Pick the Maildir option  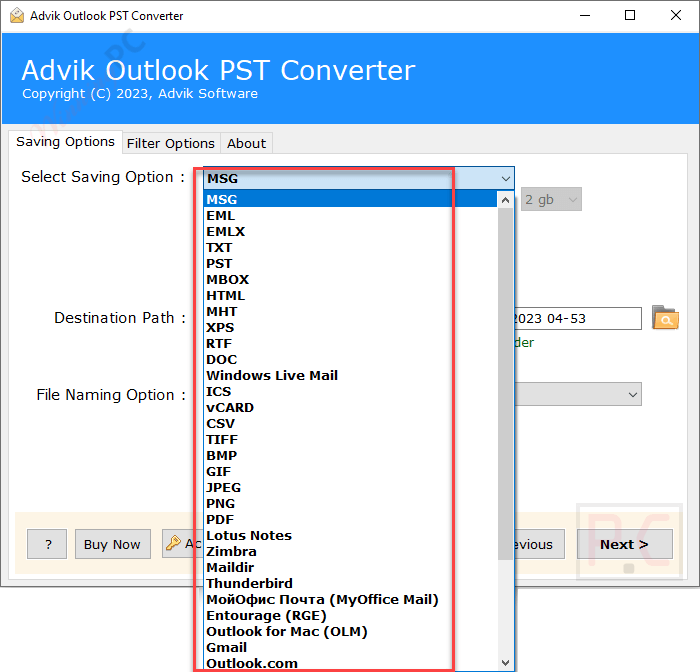(x=350, y=568)
